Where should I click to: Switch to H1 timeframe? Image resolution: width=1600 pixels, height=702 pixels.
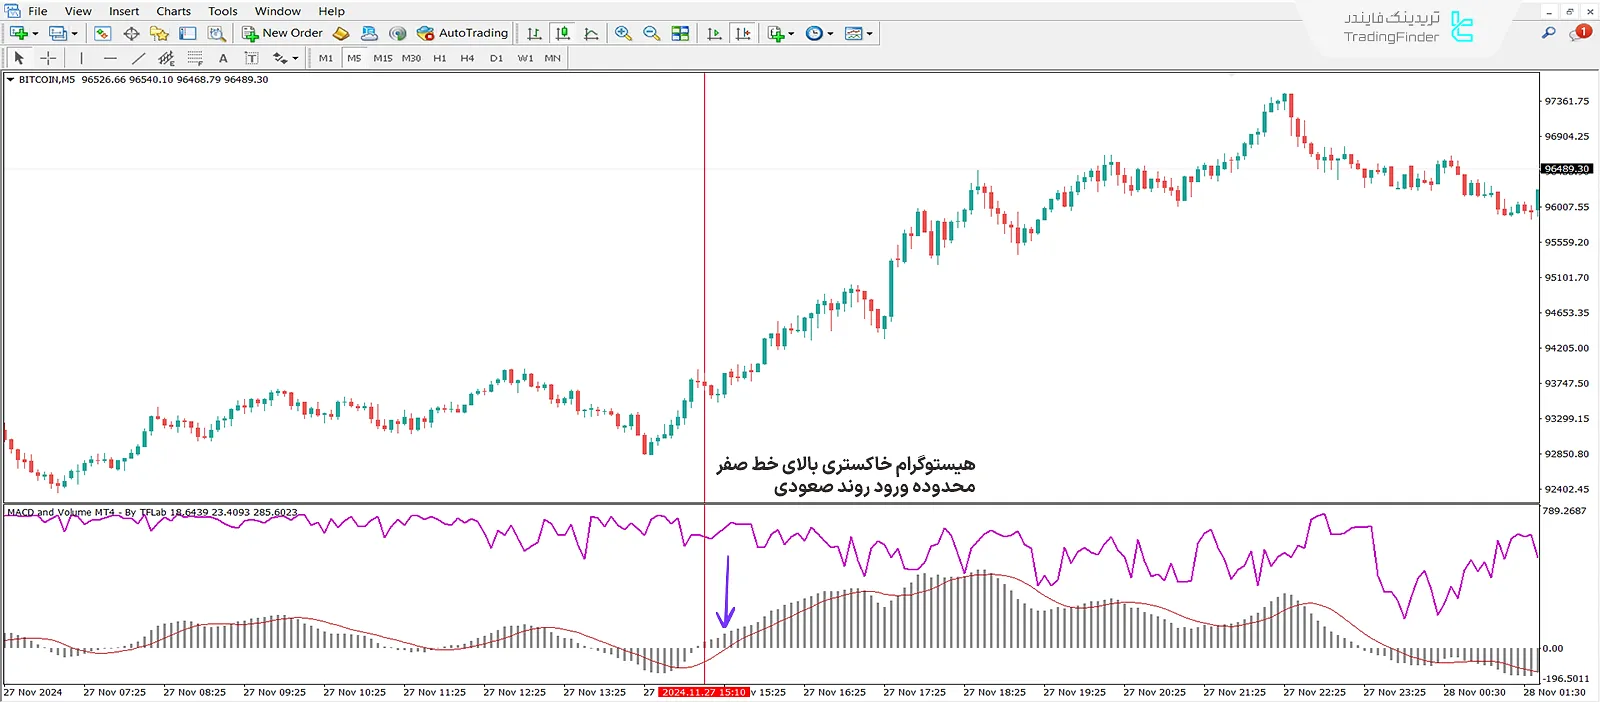click(x=440, y=58)
